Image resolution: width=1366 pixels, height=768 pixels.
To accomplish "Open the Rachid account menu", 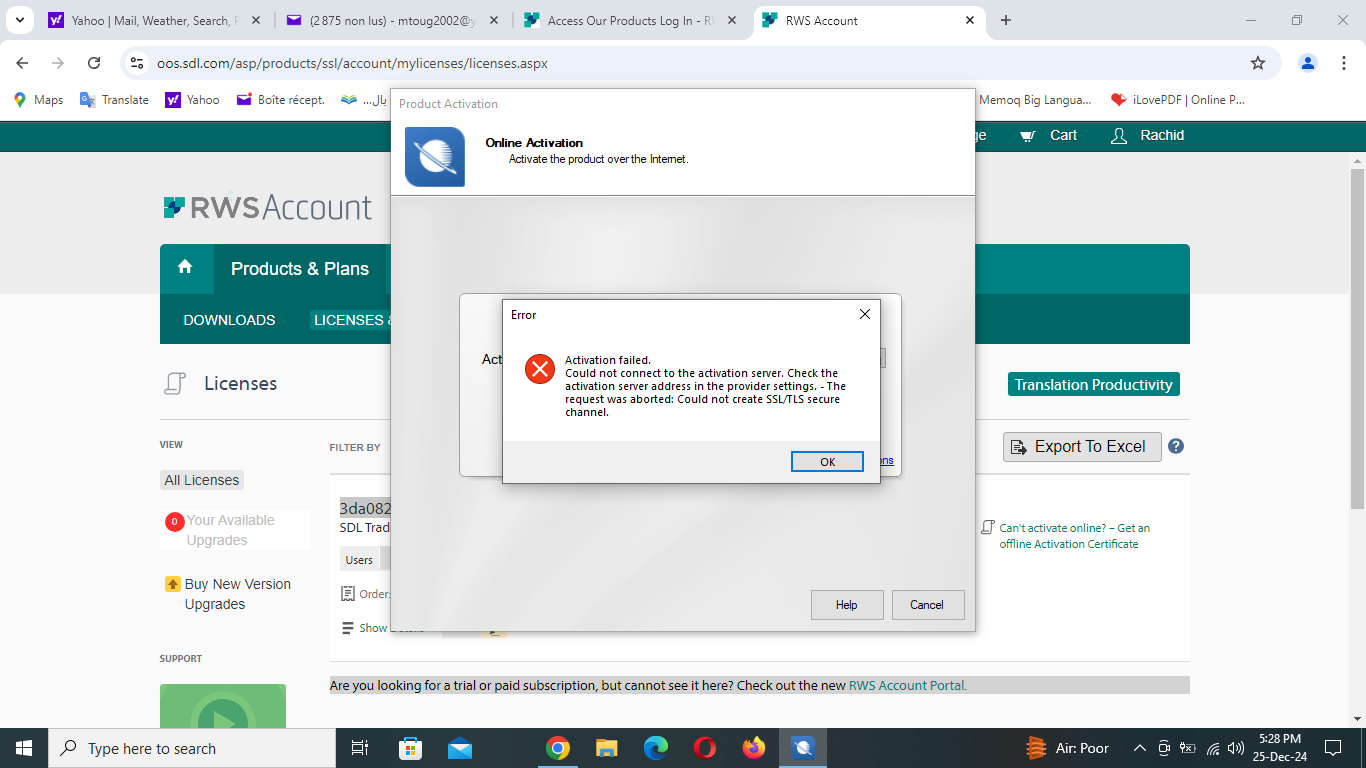I will tap(1148, 135).
